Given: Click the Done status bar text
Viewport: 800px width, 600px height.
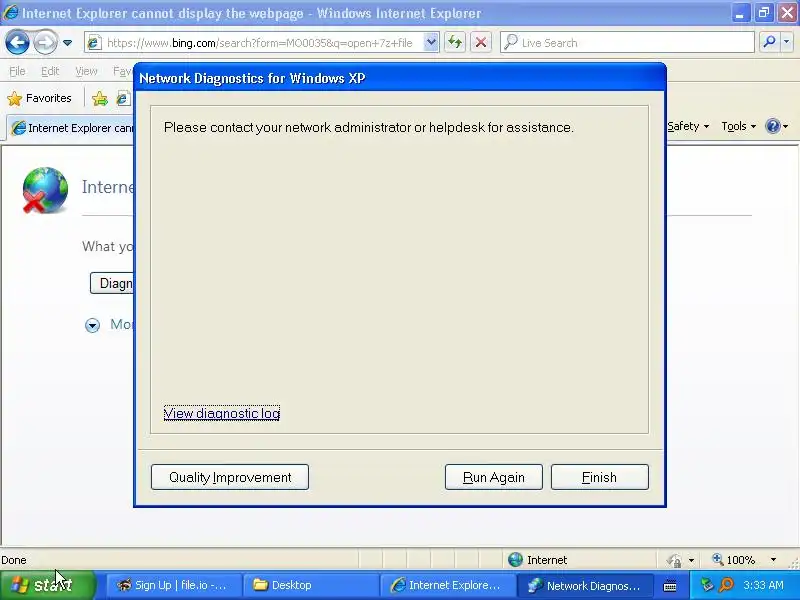Looking at the screenshot, I should (14, 560).
